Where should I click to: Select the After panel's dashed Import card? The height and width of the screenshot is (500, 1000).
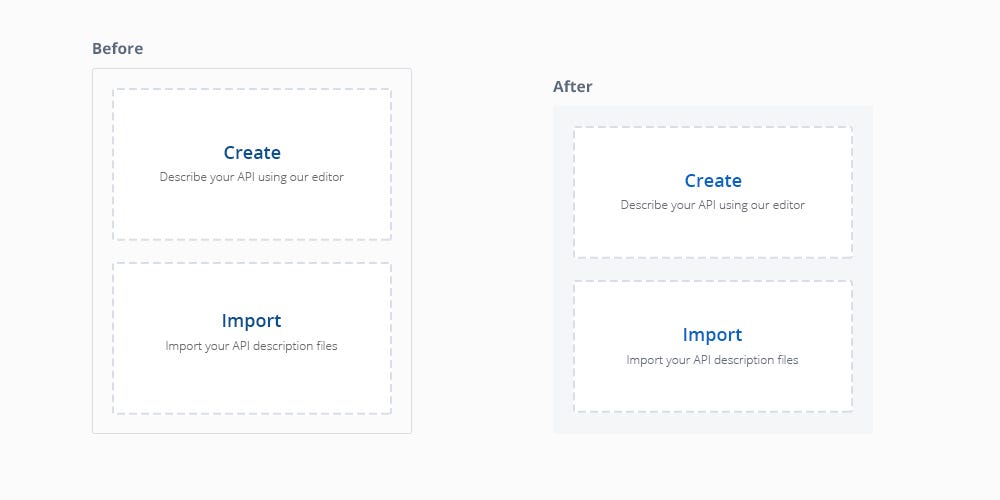click(713, 346)
